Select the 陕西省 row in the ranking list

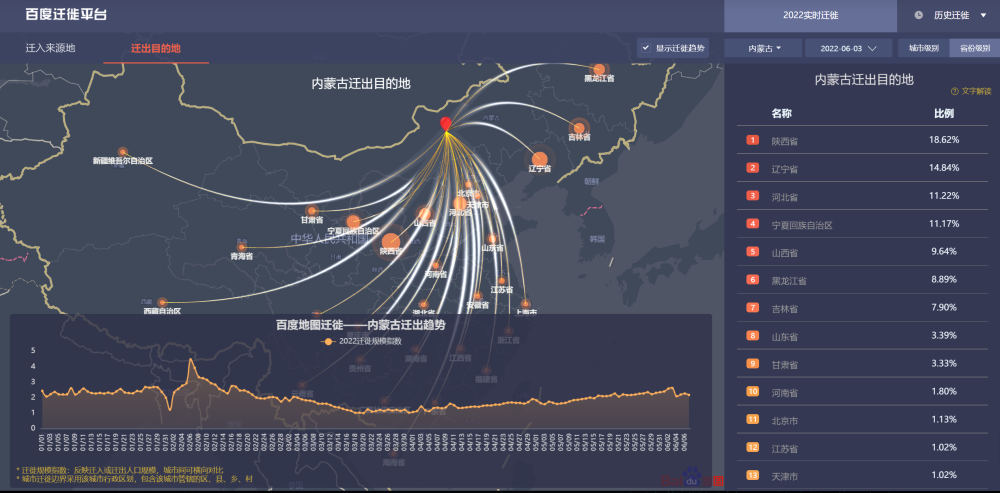(x=862, y=140)
